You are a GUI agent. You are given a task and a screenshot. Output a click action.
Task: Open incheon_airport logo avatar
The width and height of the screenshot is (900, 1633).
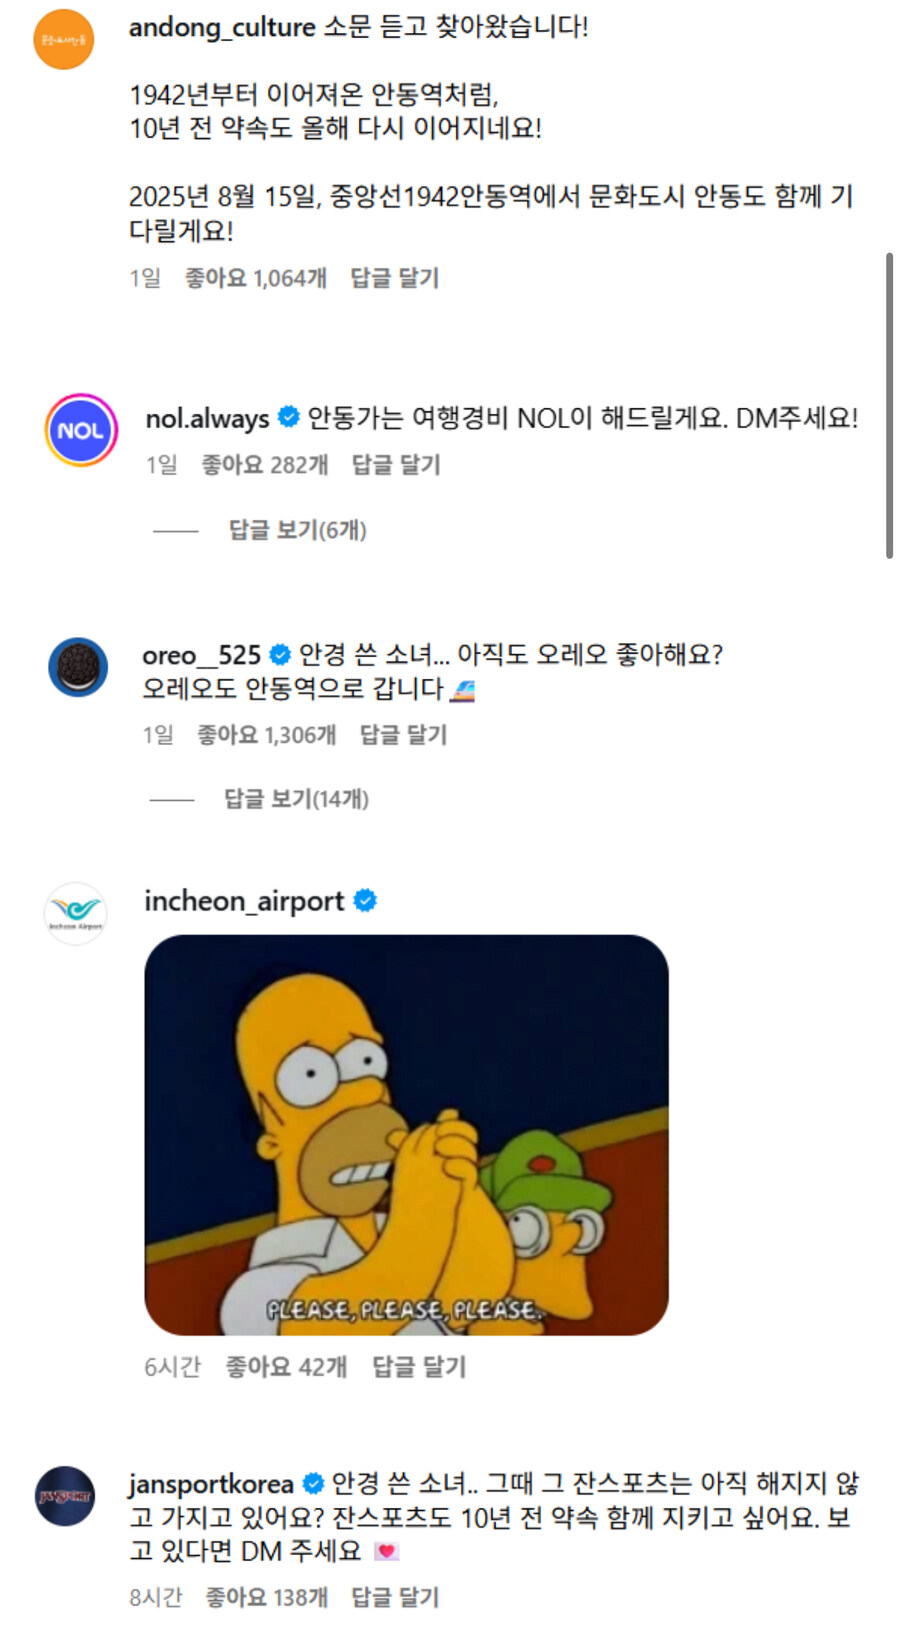click(x=75, y=913)
